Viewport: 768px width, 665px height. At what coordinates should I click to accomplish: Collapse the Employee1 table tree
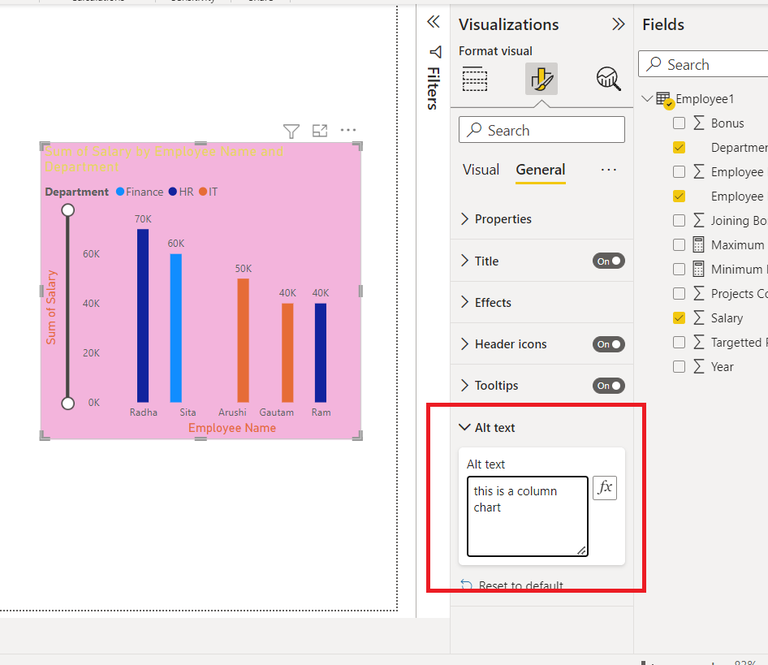[x=648, y=98]
